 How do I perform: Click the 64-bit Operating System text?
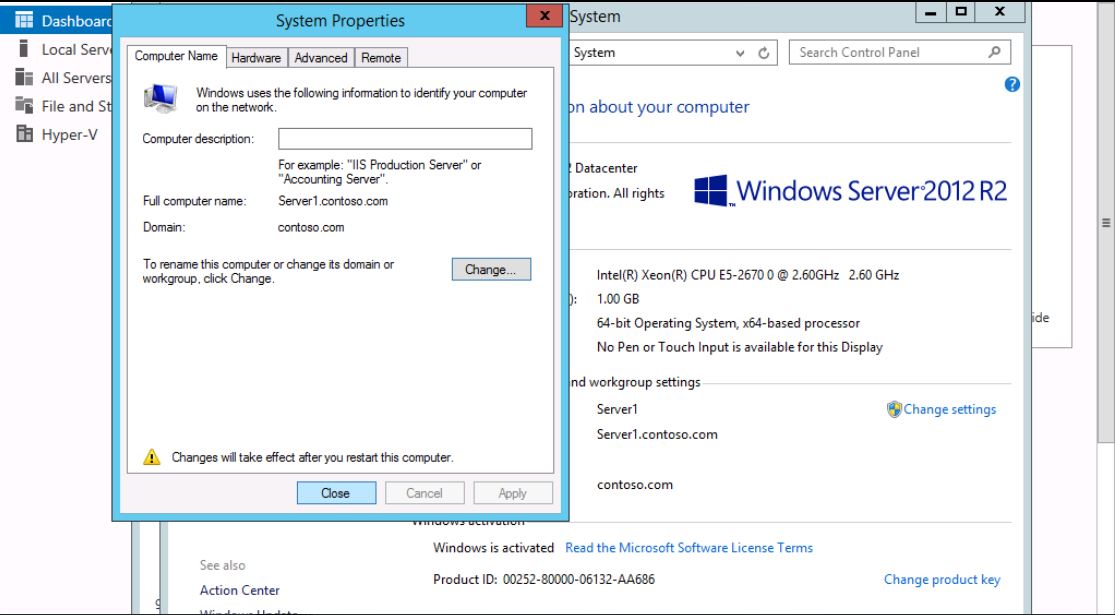pyautogui.click(x=728, y=323)
